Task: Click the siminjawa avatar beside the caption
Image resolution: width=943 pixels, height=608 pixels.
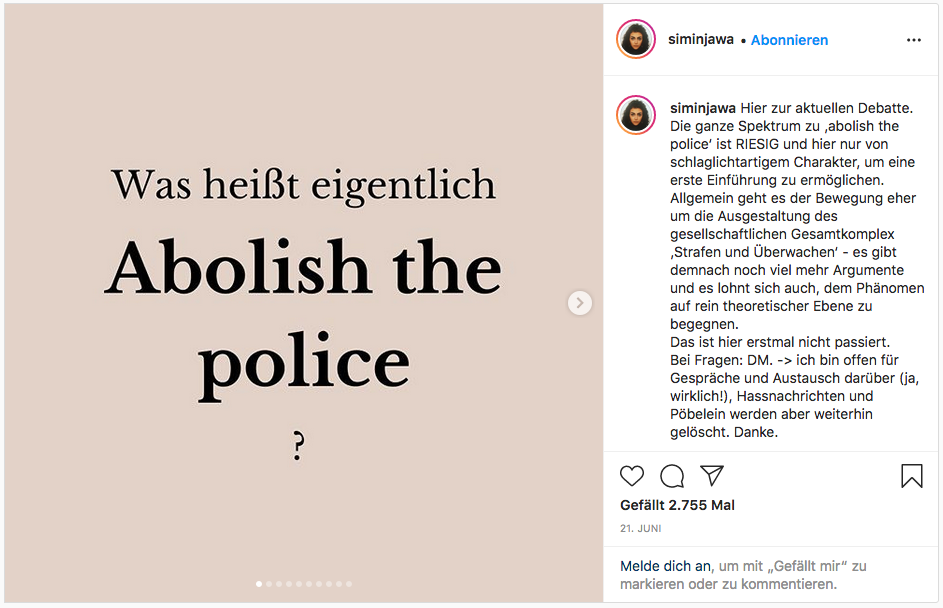Action: (x=636, y=115)
